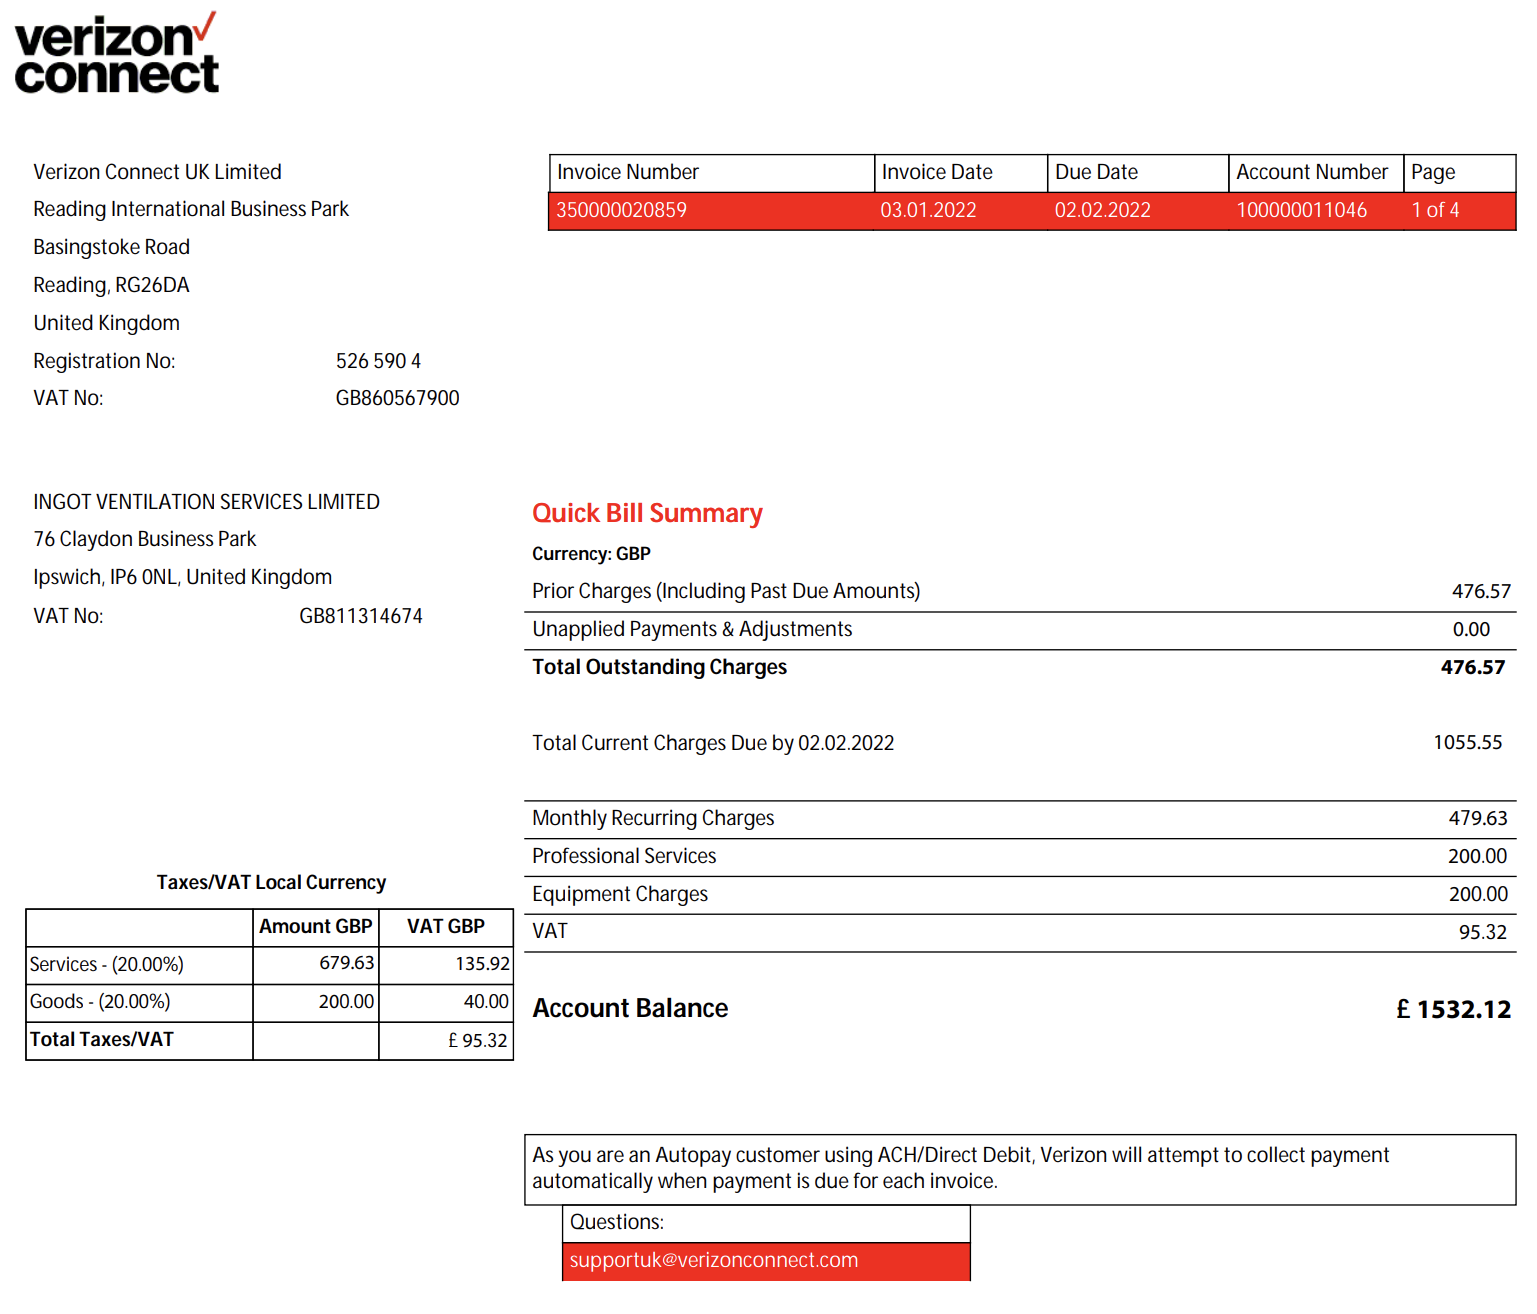Open the supportuk@verizonconnect.com email link
The height and width of the screenshot is (1314, 1537).
tap(713, 1260)
